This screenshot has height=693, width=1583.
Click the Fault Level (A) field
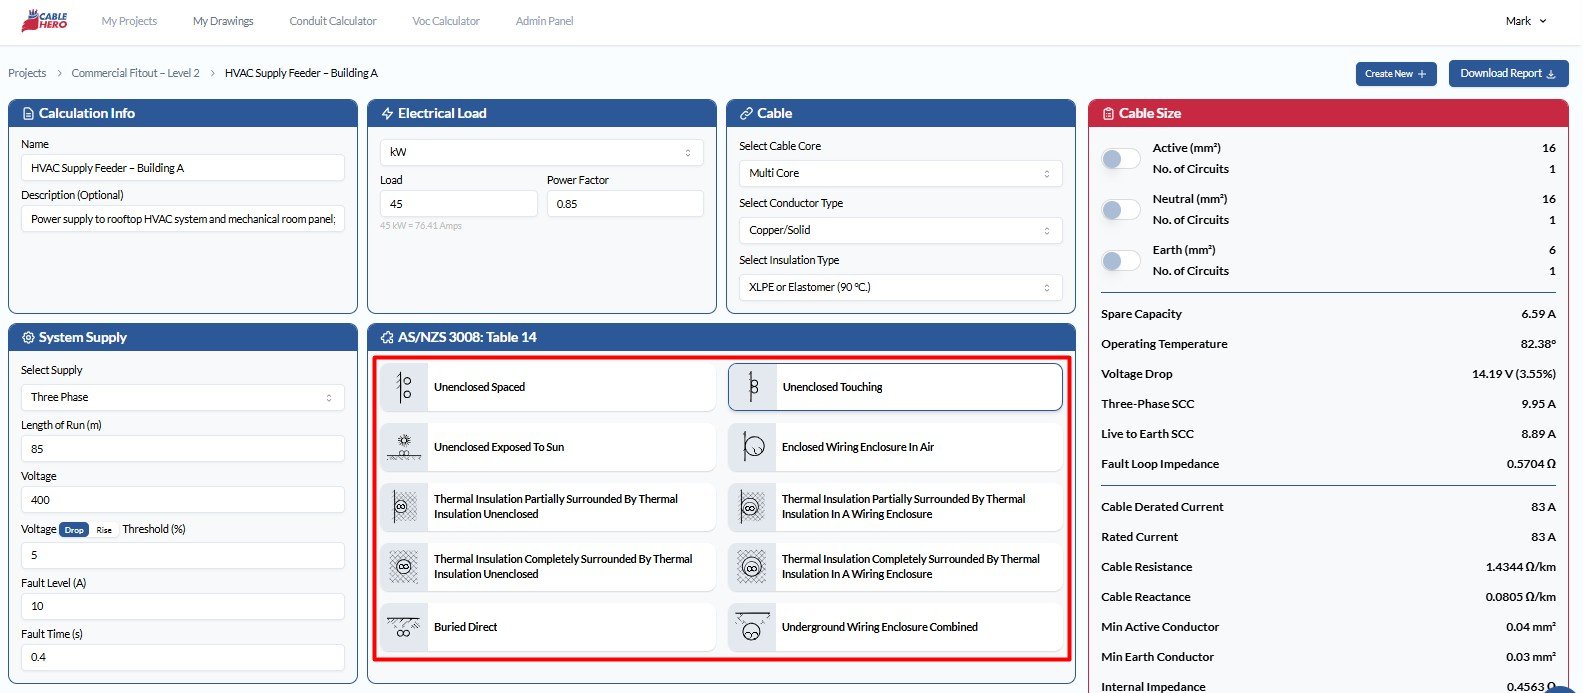coord(182,606)
